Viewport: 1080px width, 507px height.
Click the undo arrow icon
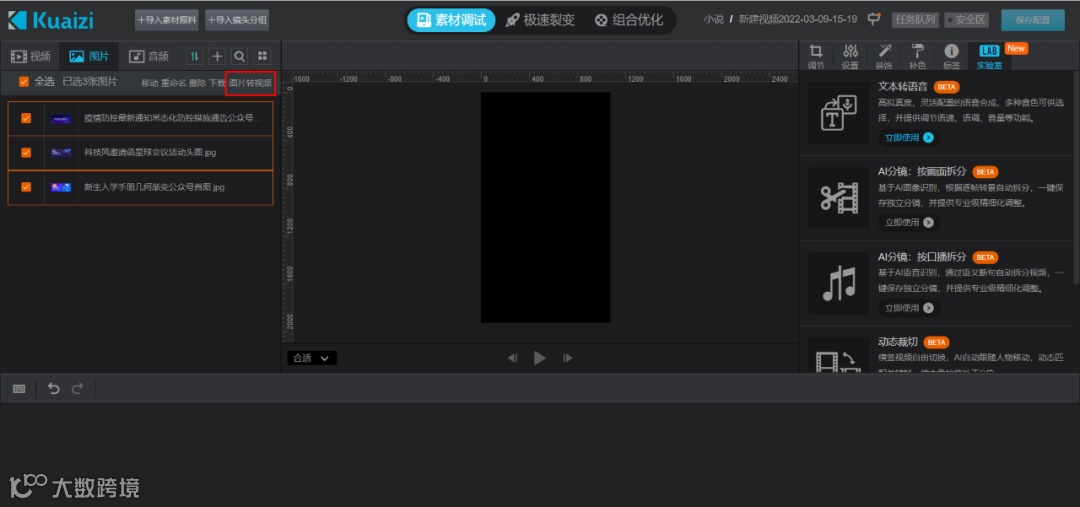click(54, 389)
